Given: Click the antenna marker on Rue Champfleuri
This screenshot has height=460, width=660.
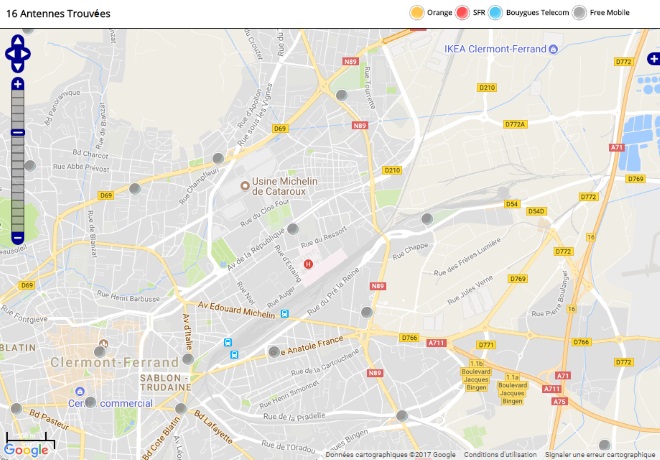Looking at the screenshot, I should tap(218, 159).
